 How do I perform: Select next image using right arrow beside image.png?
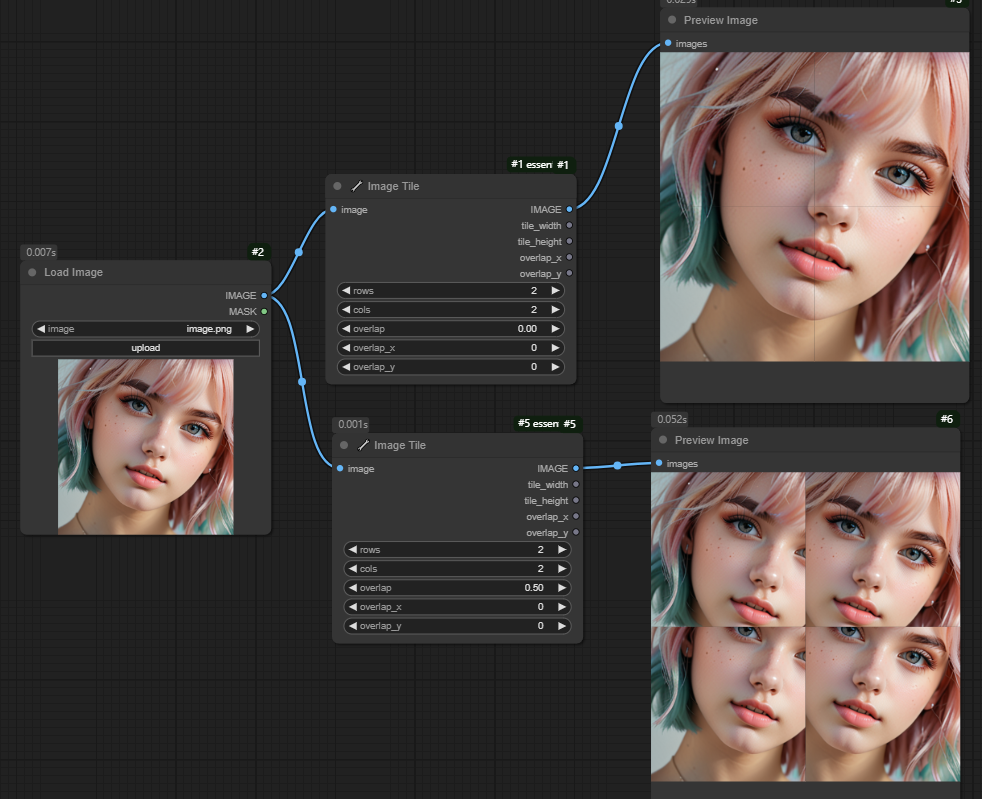(249, 329)
